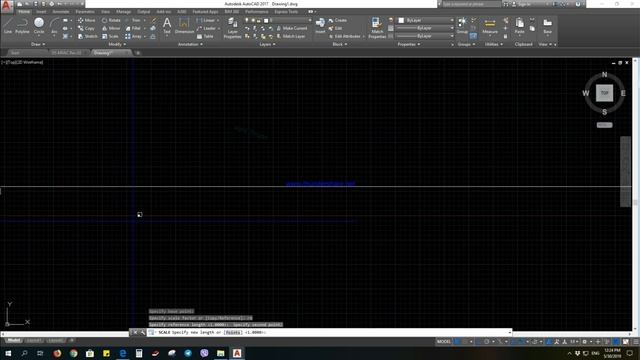This screenshot has width=640, height=360.
Task: Click the Insert block icon
Action: (320, 25)
